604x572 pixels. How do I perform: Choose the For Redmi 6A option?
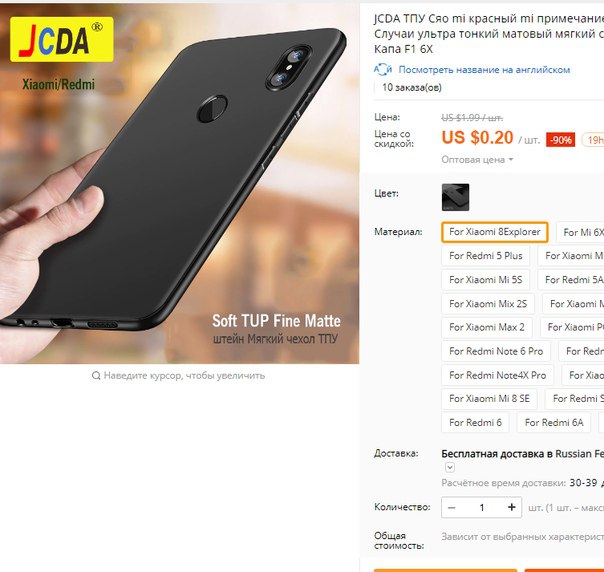click(x=554, y=423)
